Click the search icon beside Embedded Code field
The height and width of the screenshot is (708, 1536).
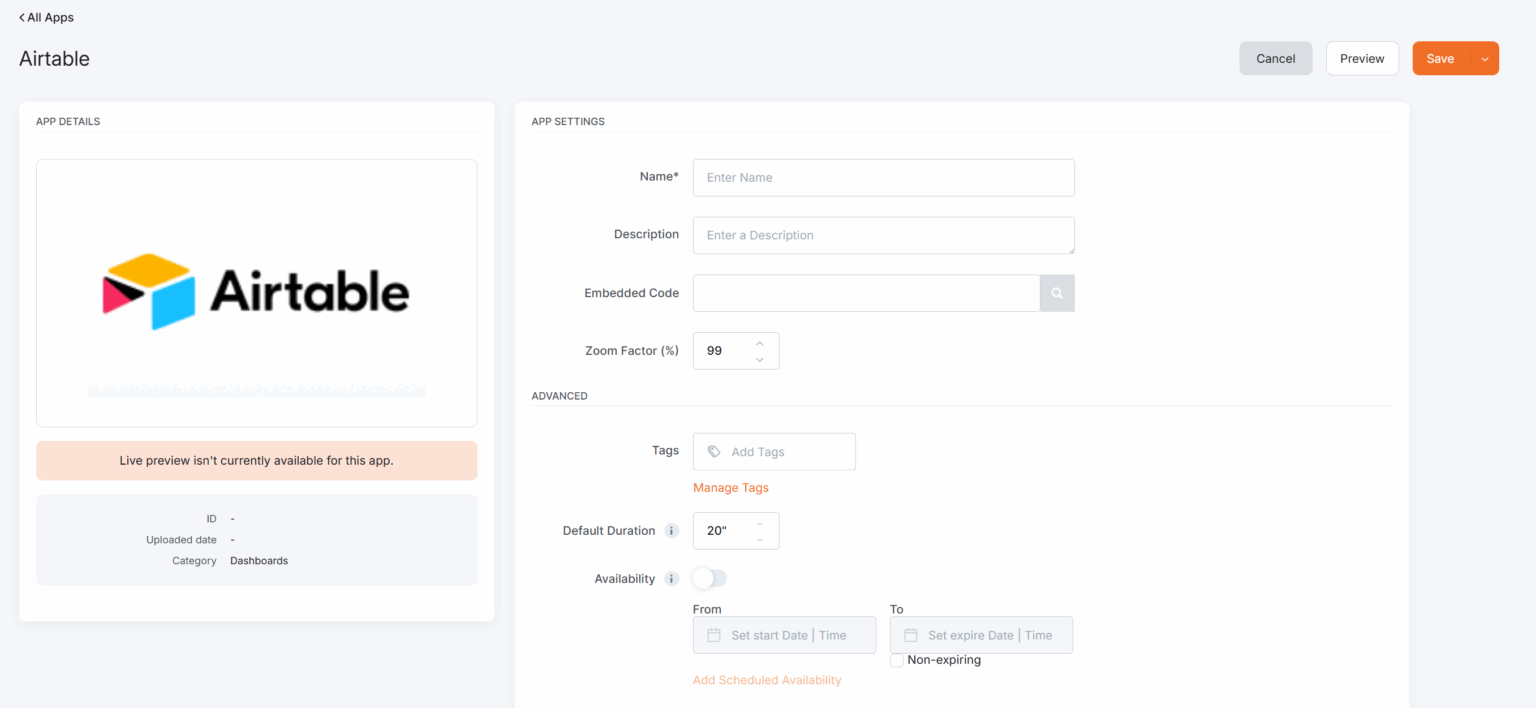1057,292
